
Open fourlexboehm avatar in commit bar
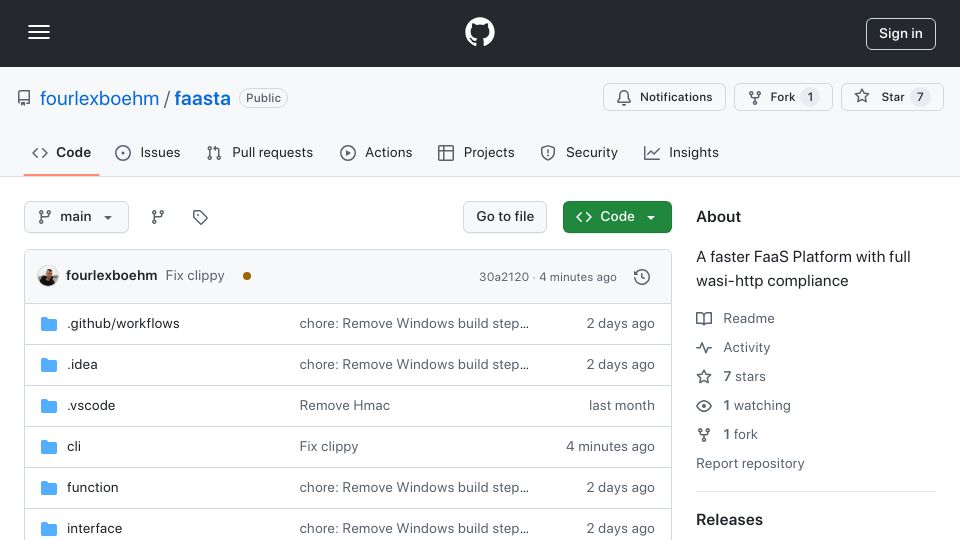pyautogui.click(x=48, y=276)
